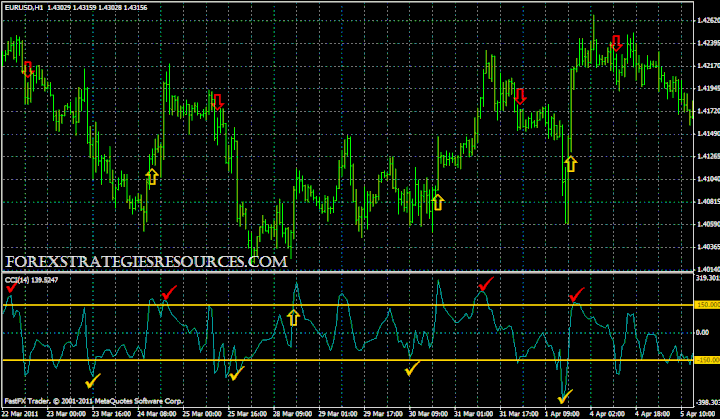Select the 29 Mar 01:00 time label
This screenshot has height=419, width=720.
(337, 413)
